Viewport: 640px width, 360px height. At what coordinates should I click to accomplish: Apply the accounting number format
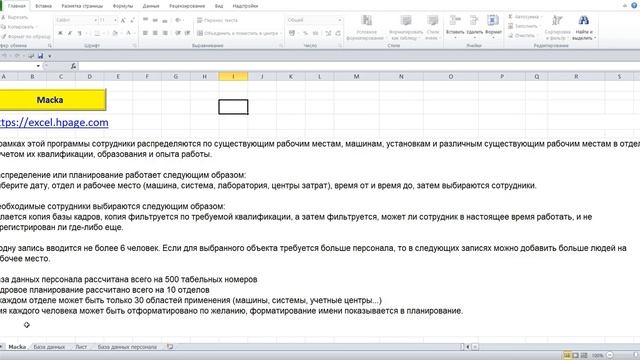tap(292, 33)
